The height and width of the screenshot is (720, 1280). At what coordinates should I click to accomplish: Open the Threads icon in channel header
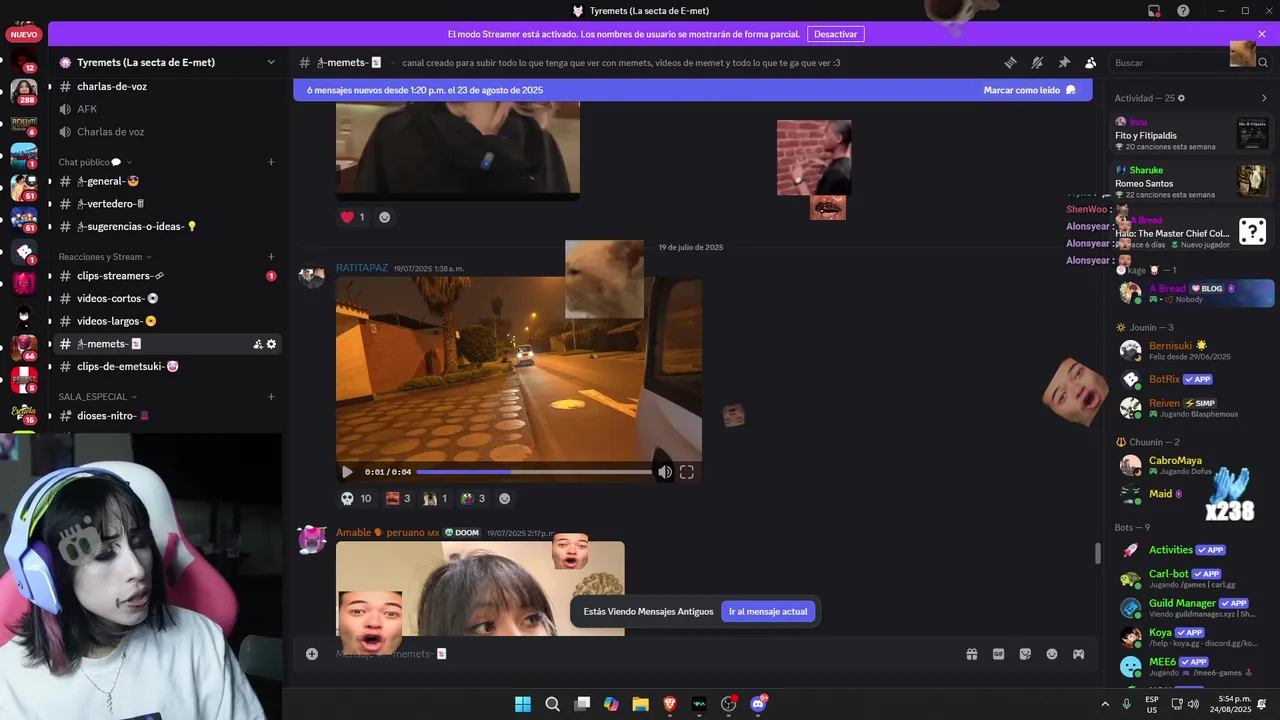tap(1010, 62)
